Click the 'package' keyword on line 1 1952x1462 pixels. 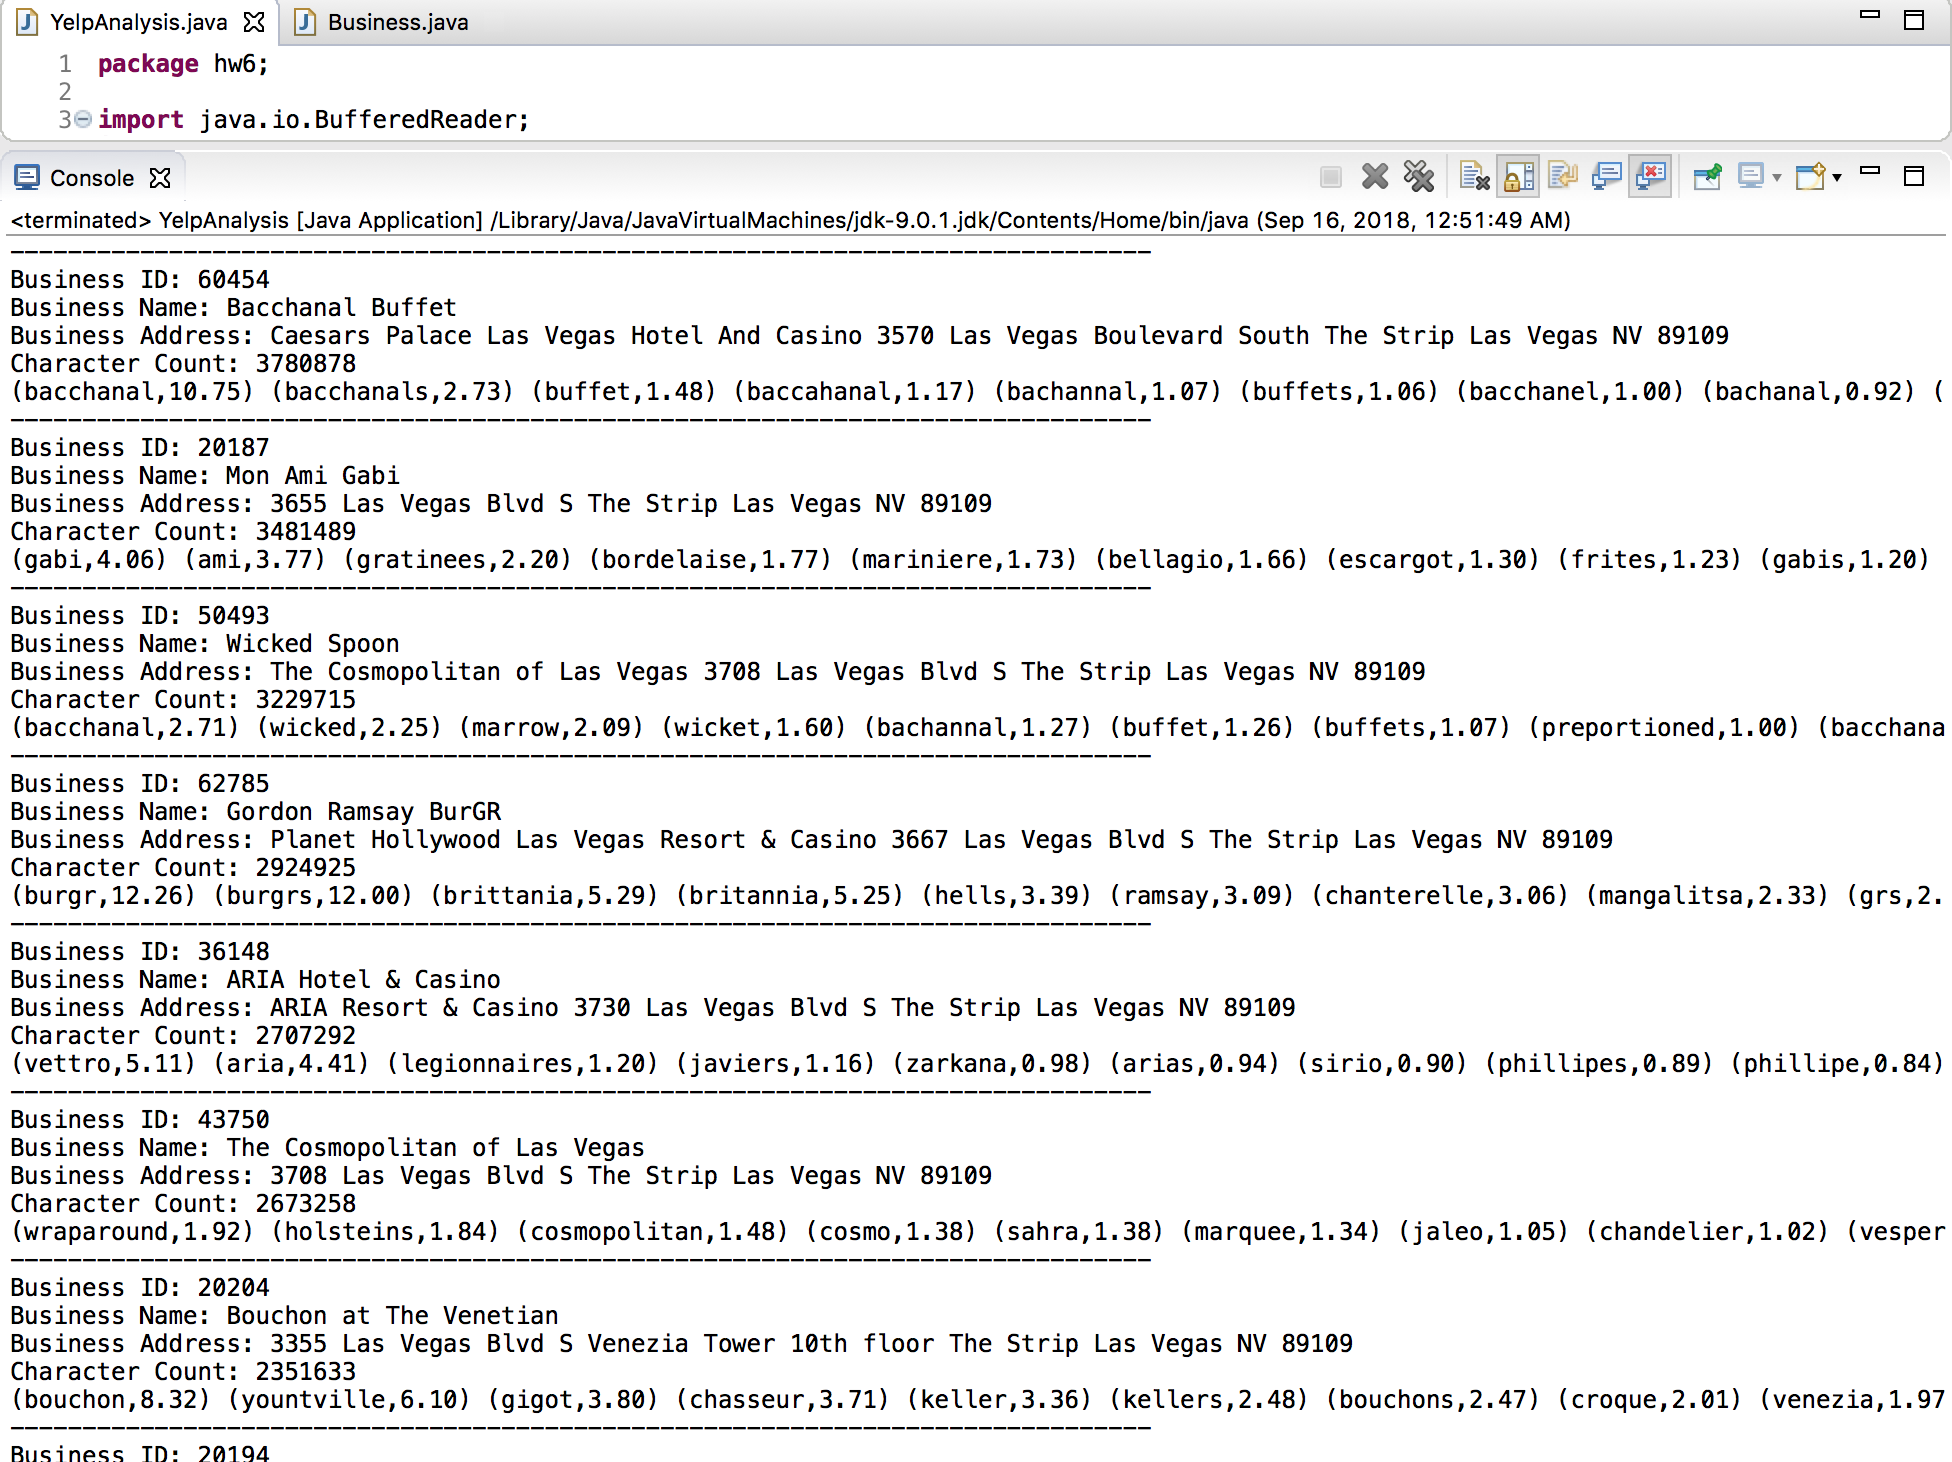[148, 64]
